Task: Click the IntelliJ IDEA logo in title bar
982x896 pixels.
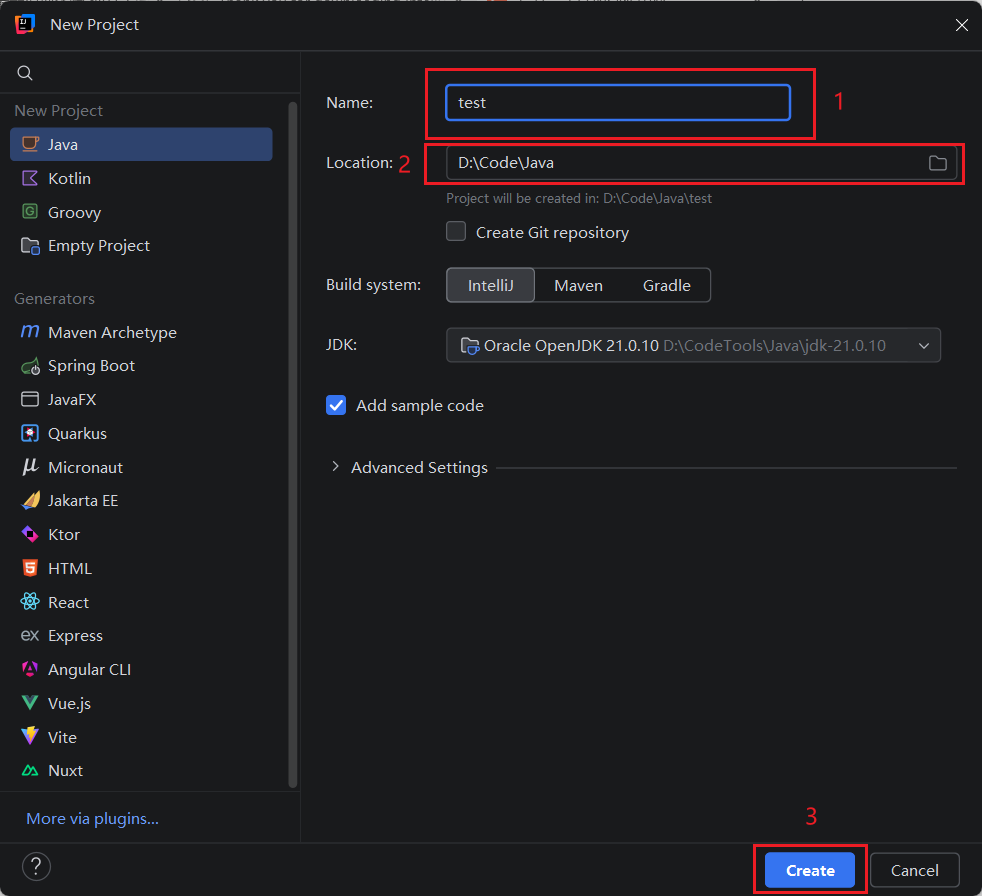Action: click(x=24, y=24)
